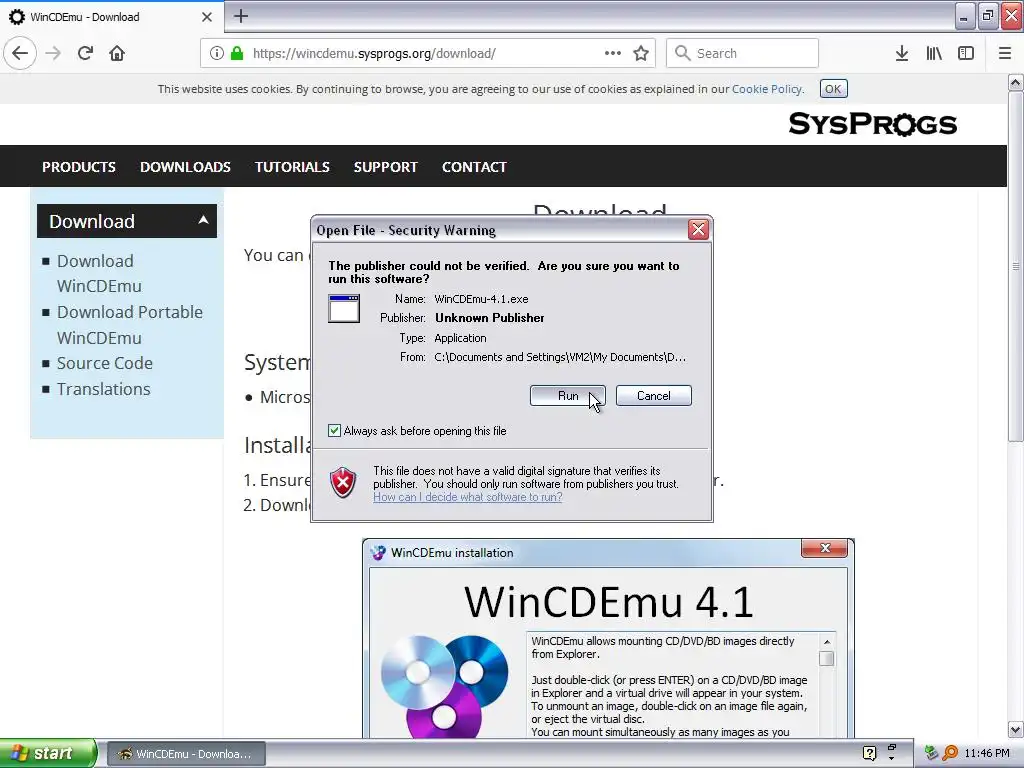This screenshot has width=1024, height=768.
Task: Click the WinCDEmu-4.1.exe file name text
Action: pos(481,299)
